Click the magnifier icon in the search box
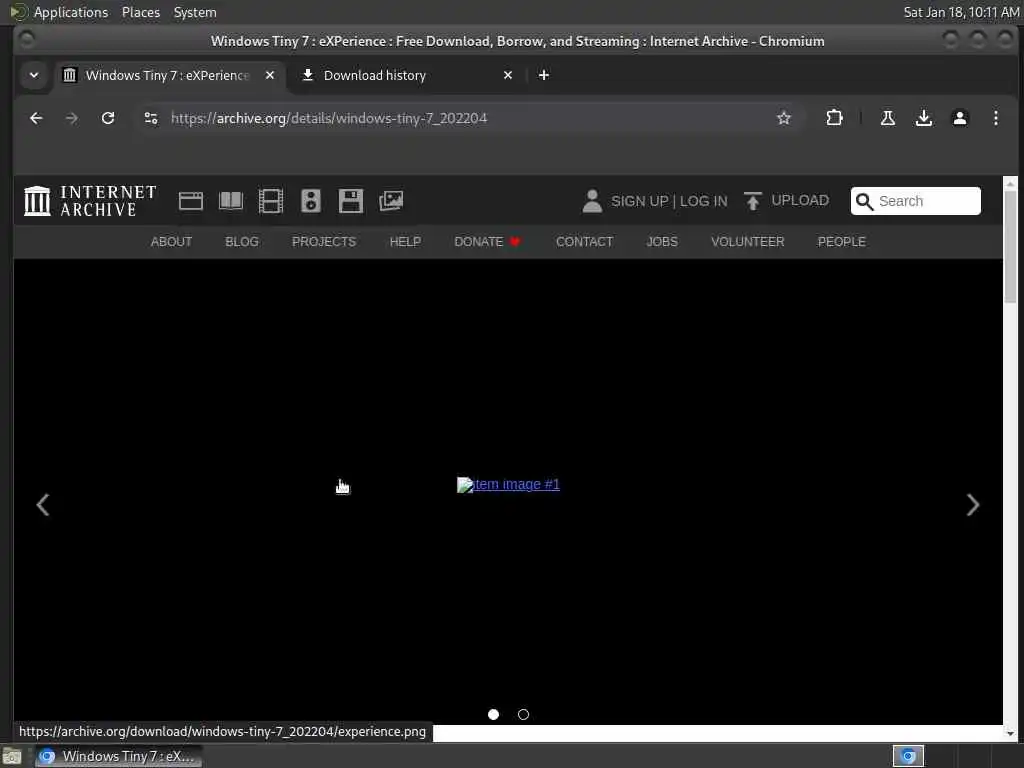Screen dimensions: 1024x768 pos(864,201)
